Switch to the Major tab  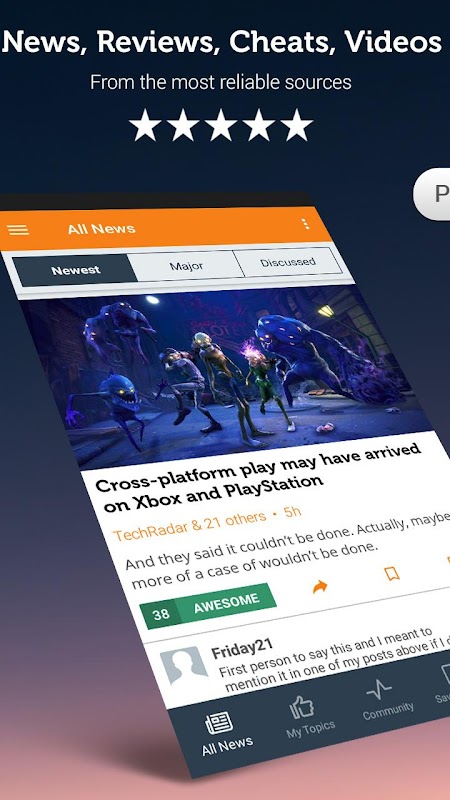point(186,266)
